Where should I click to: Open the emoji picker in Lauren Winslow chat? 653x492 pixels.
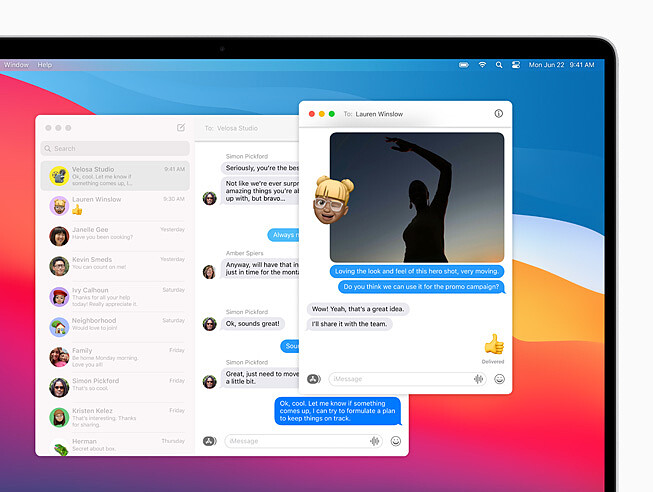499,379
